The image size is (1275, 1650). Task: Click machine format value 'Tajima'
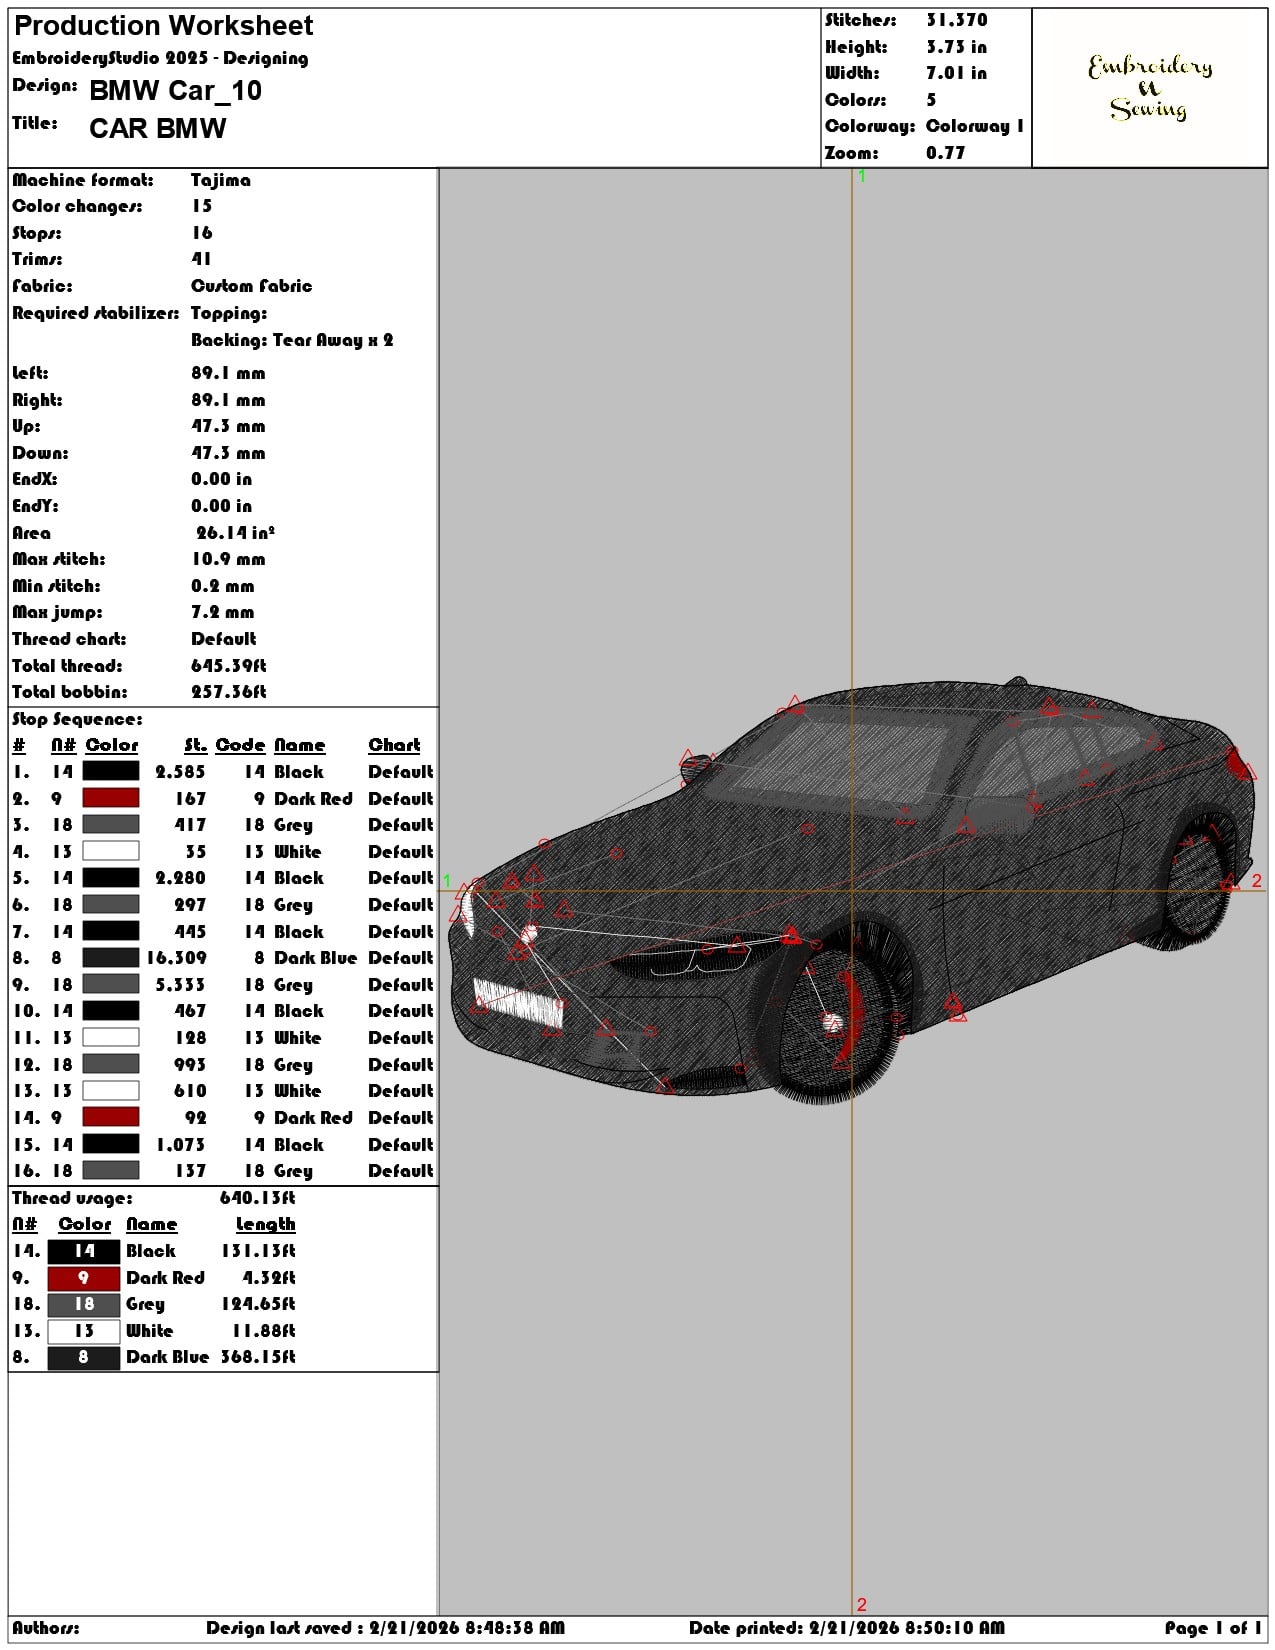point(220,180)
